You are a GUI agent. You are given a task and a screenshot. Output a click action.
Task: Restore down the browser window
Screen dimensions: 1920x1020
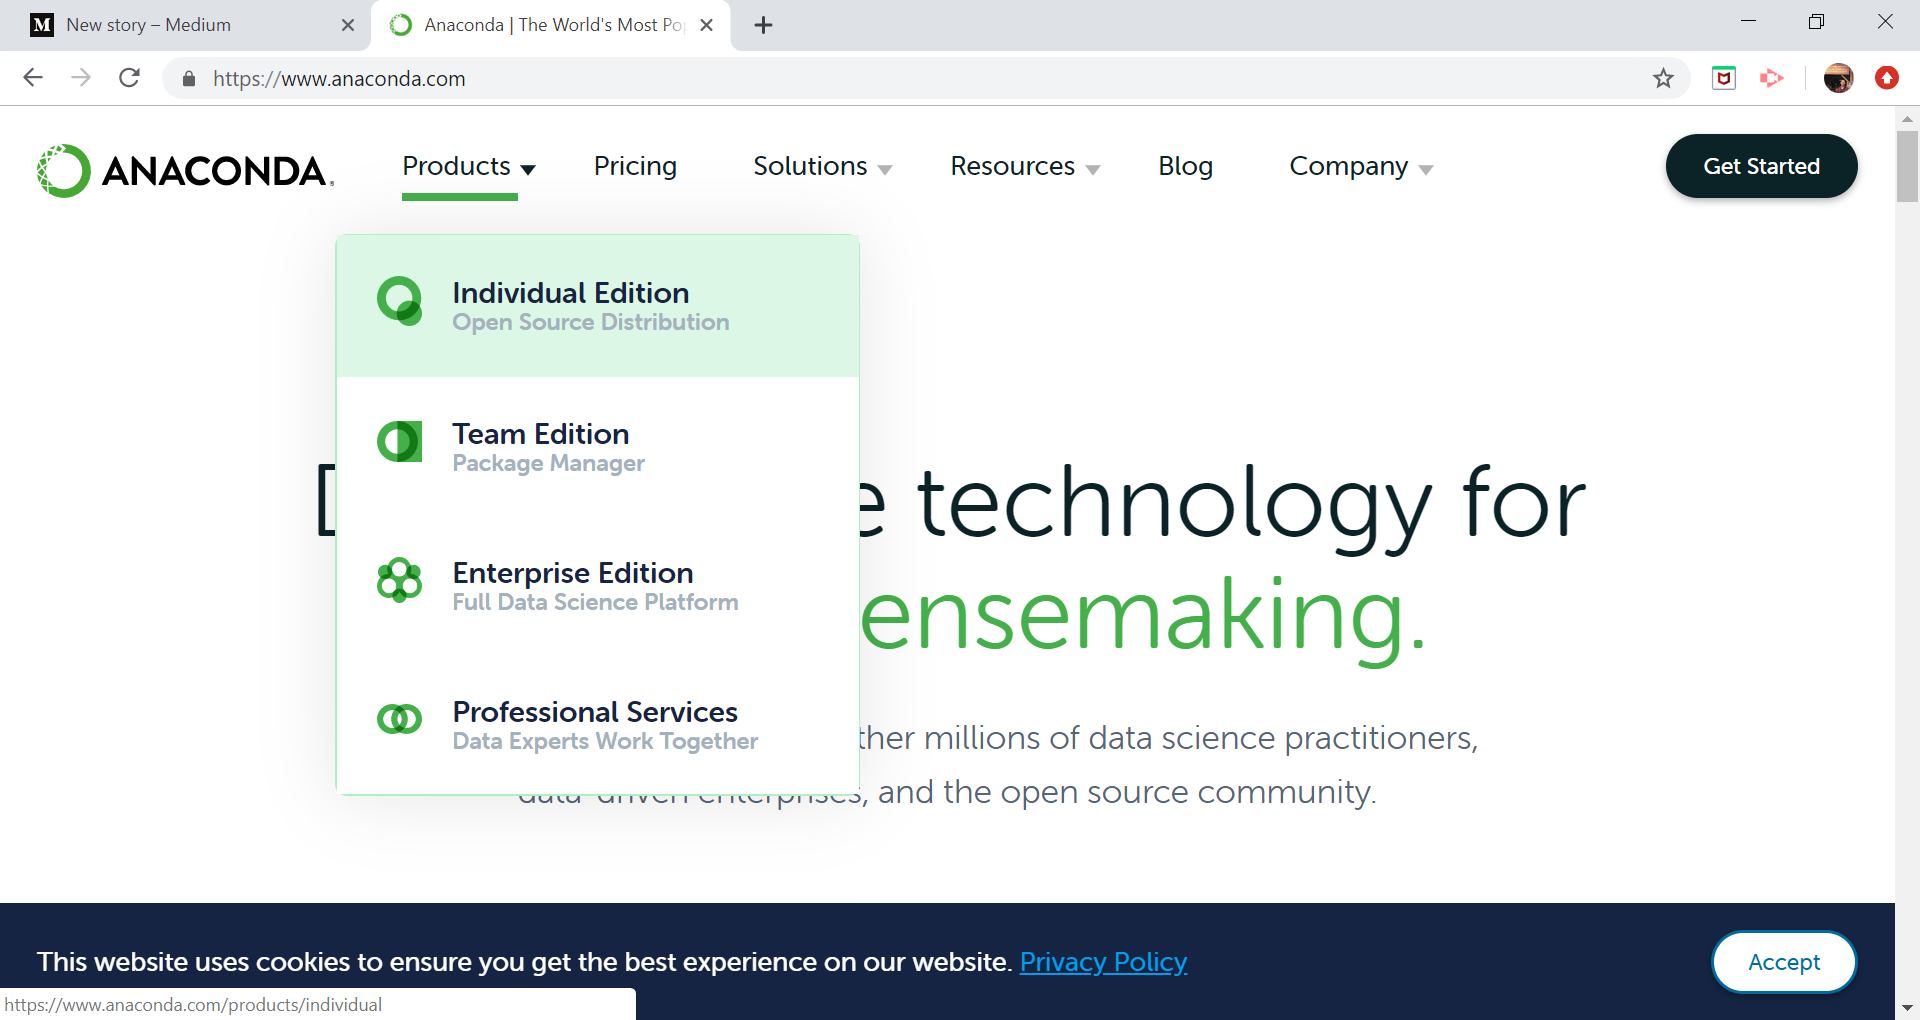coord(1817,22)
